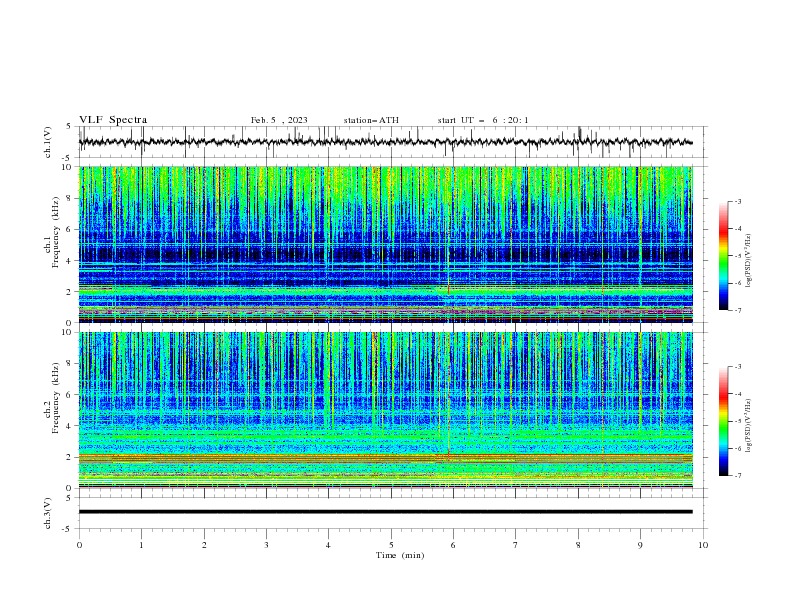Click the upper colorbar "-3" tick label
This screenshot has width=792, height=612.
pos(737,201)
